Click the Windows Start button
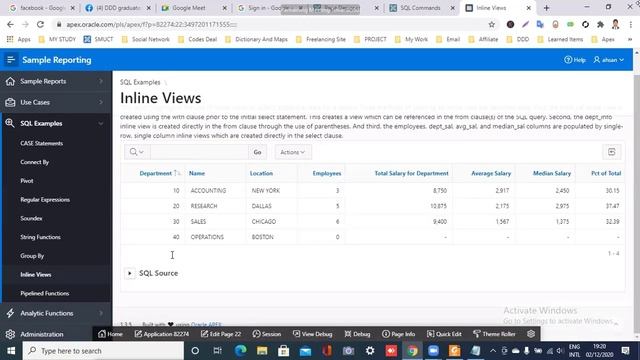 [x=11, y=351]
